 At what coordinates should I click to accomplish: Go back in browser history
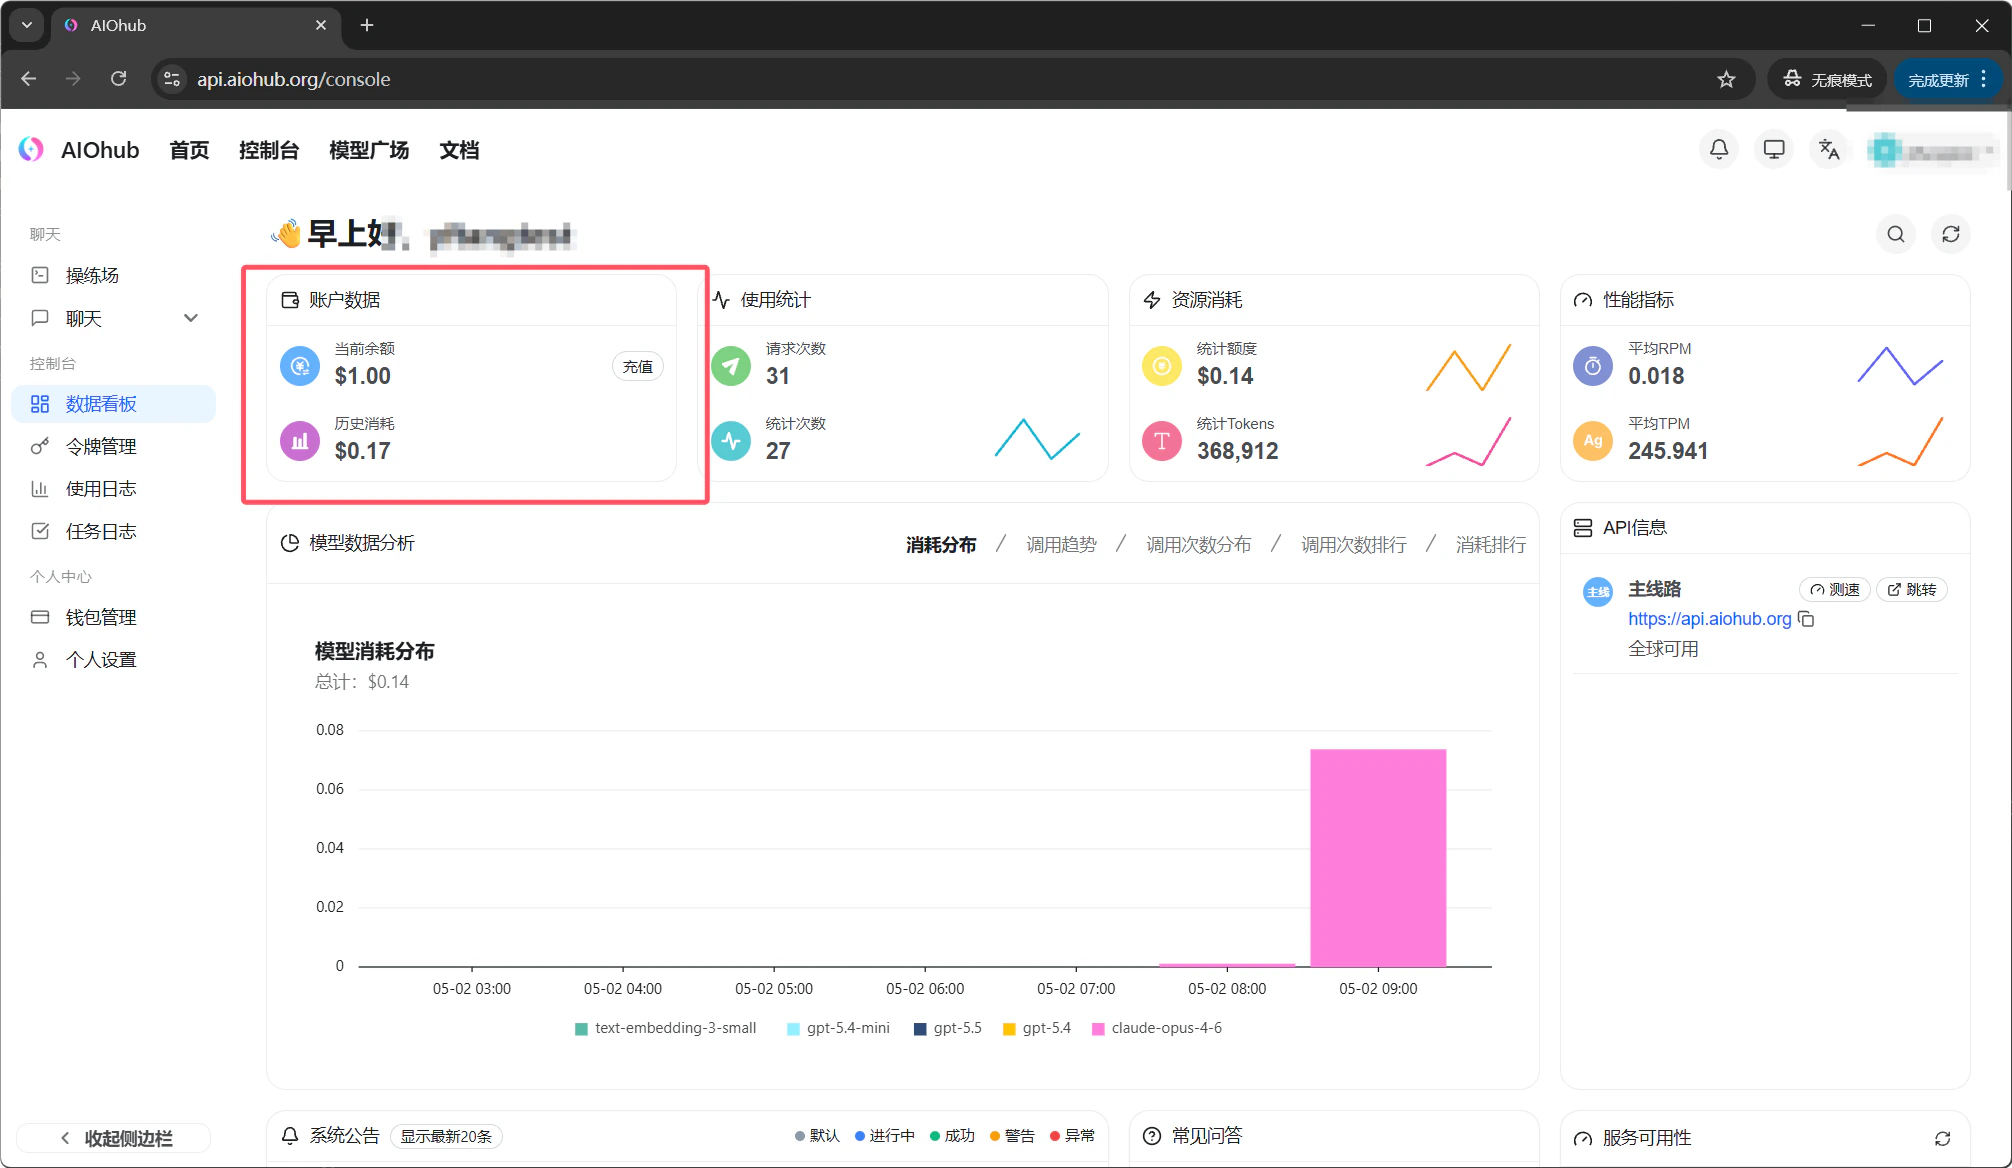click(x=28, y=79)
